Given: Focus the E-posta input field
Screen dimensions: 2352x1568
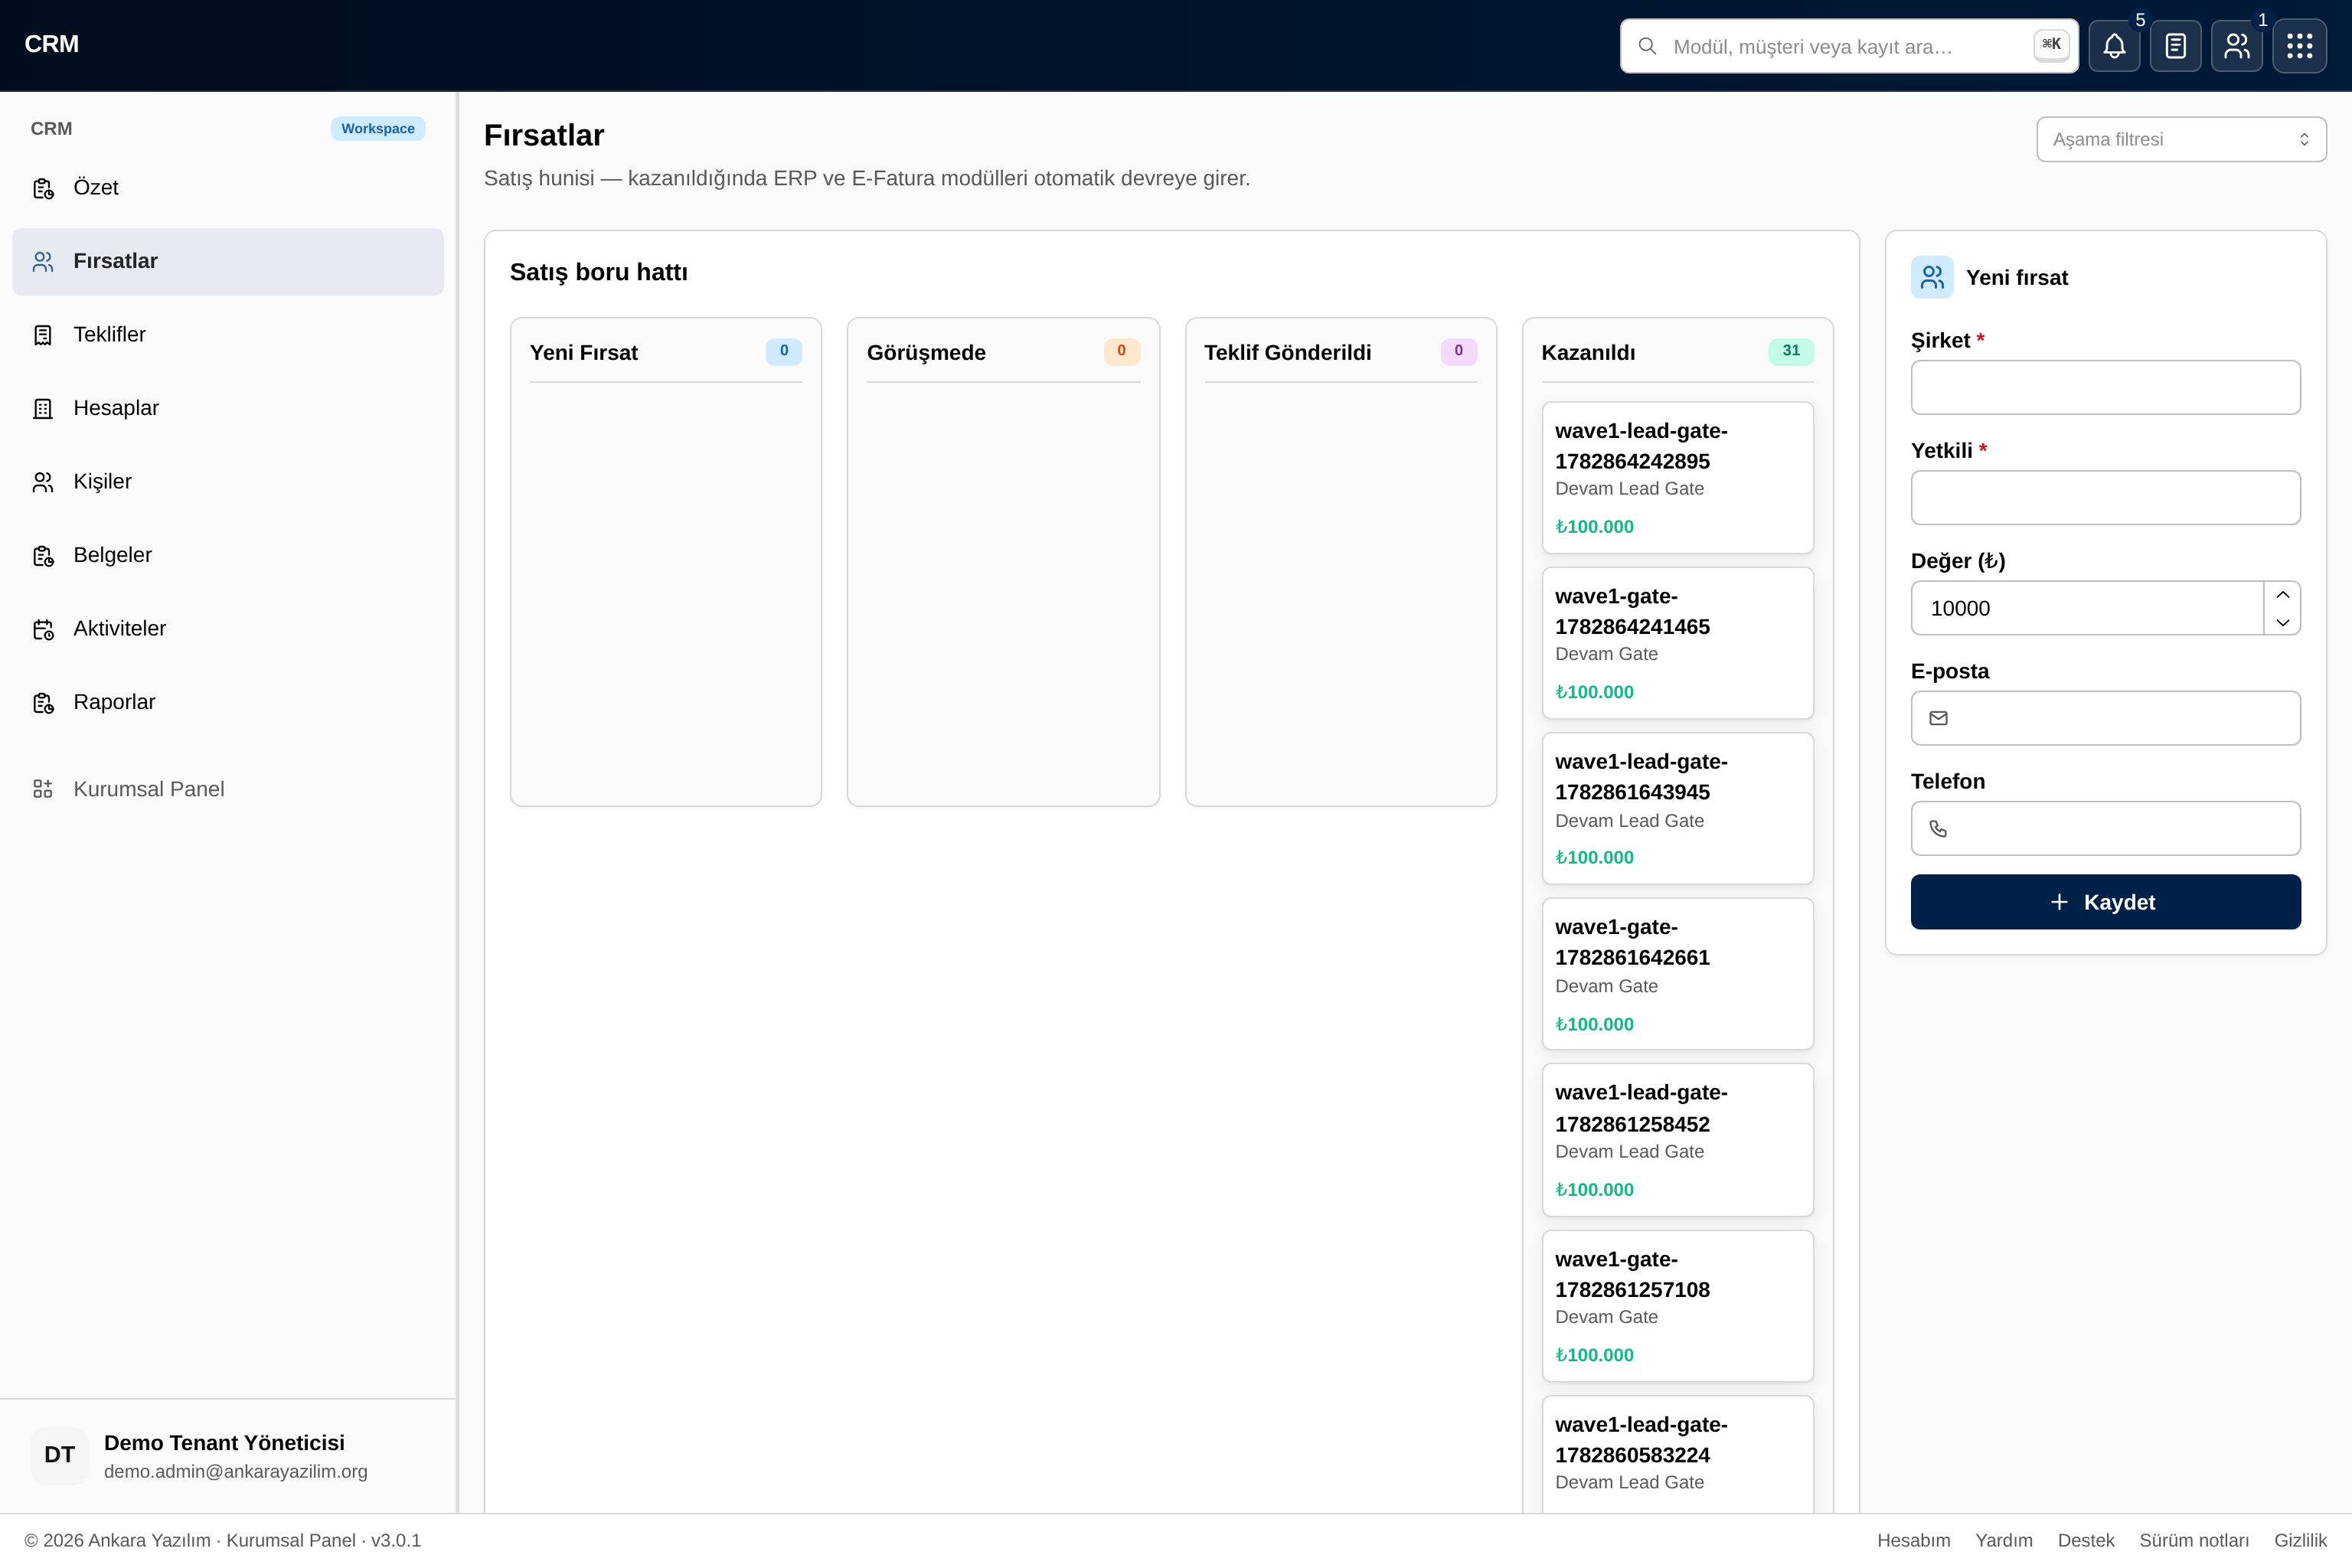Looking at the screenshot, I should tap(2105, 718).
